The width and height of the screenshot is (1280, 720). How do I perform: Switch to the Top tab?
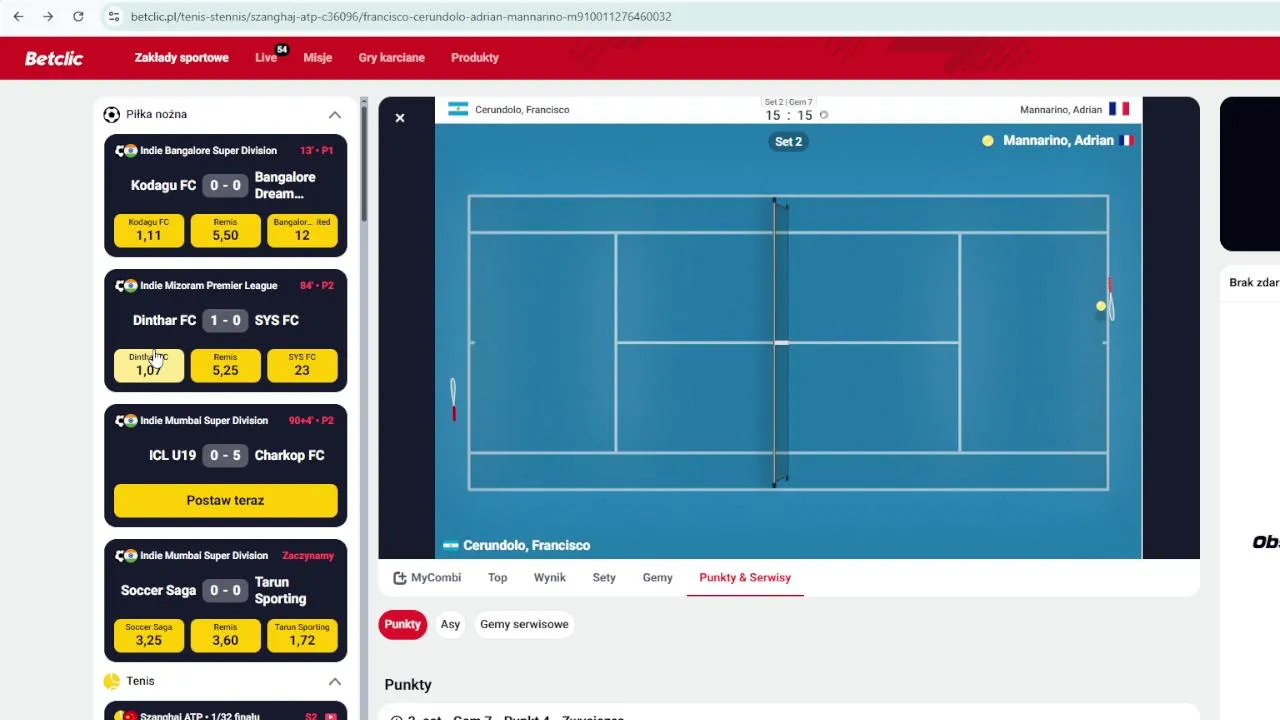497,578
